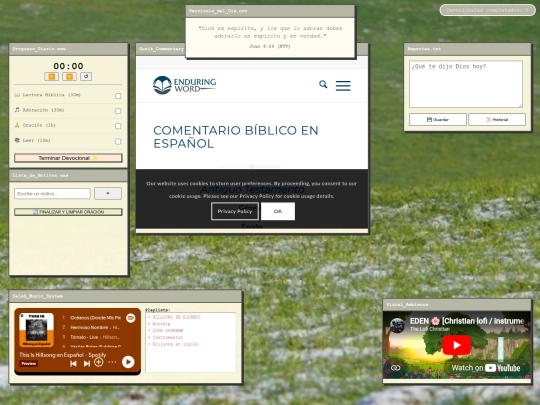Viewport: 540px width, 405px height.
Task: Reset the devotional timer
Action: click(x=86, y=76)
